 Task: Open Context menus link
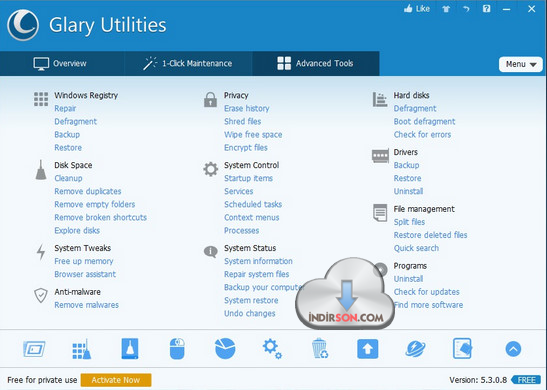pos(252,217)
